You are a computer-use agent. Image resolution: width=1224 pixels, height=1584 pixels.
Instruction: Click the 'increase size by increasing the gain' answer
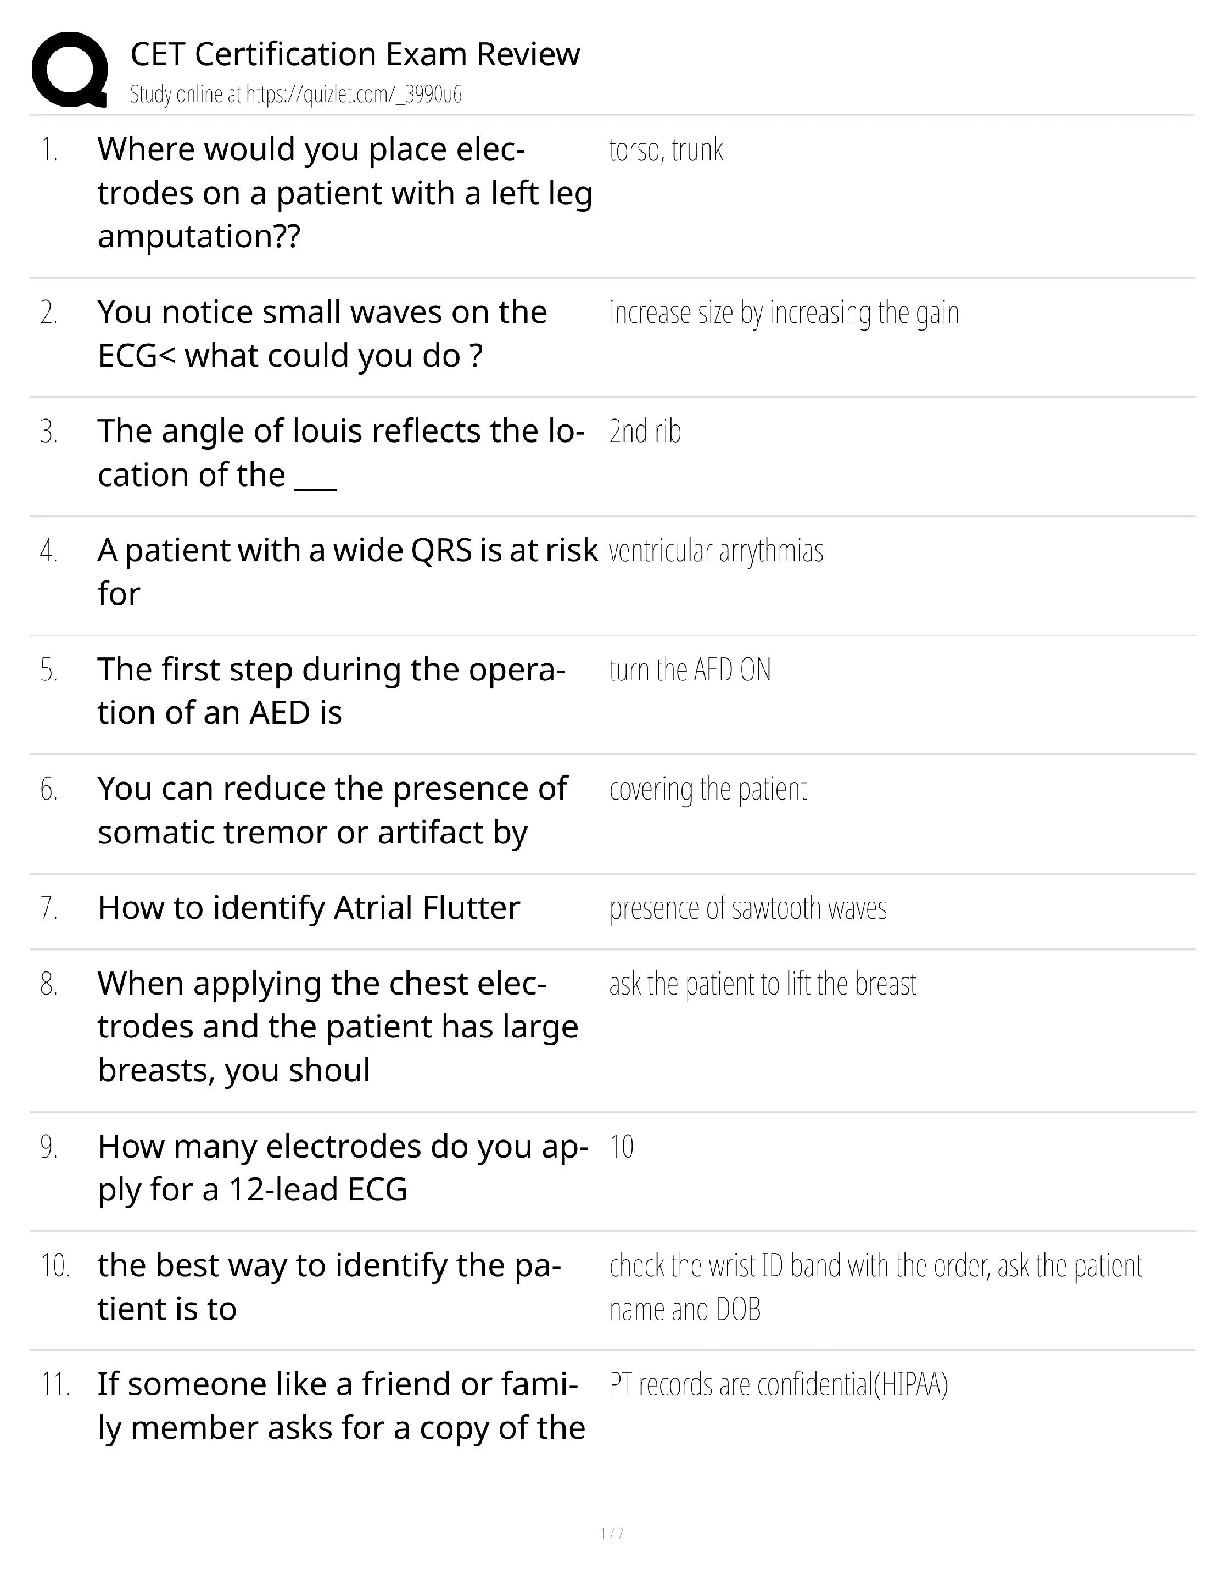coord(784,314)
